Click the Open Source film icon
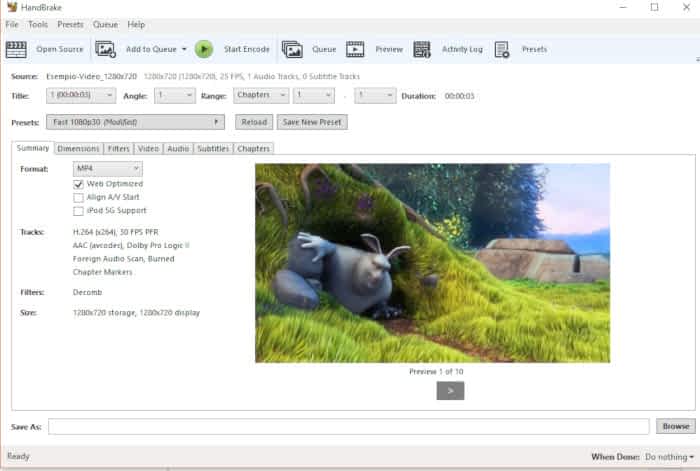The height and width of the screenshot is (471, 700). 16,49
